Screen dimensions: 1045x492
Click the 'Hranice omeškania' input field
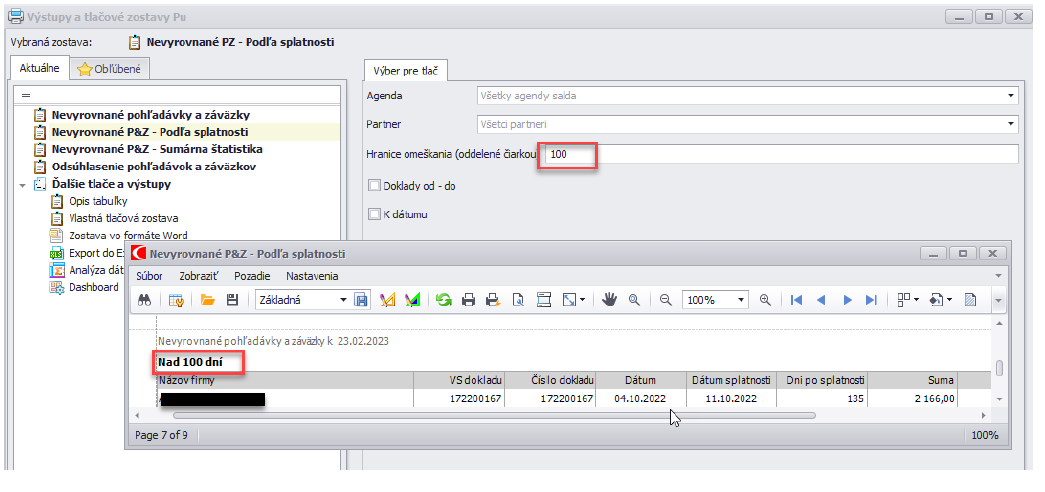[x=780, y=154]
